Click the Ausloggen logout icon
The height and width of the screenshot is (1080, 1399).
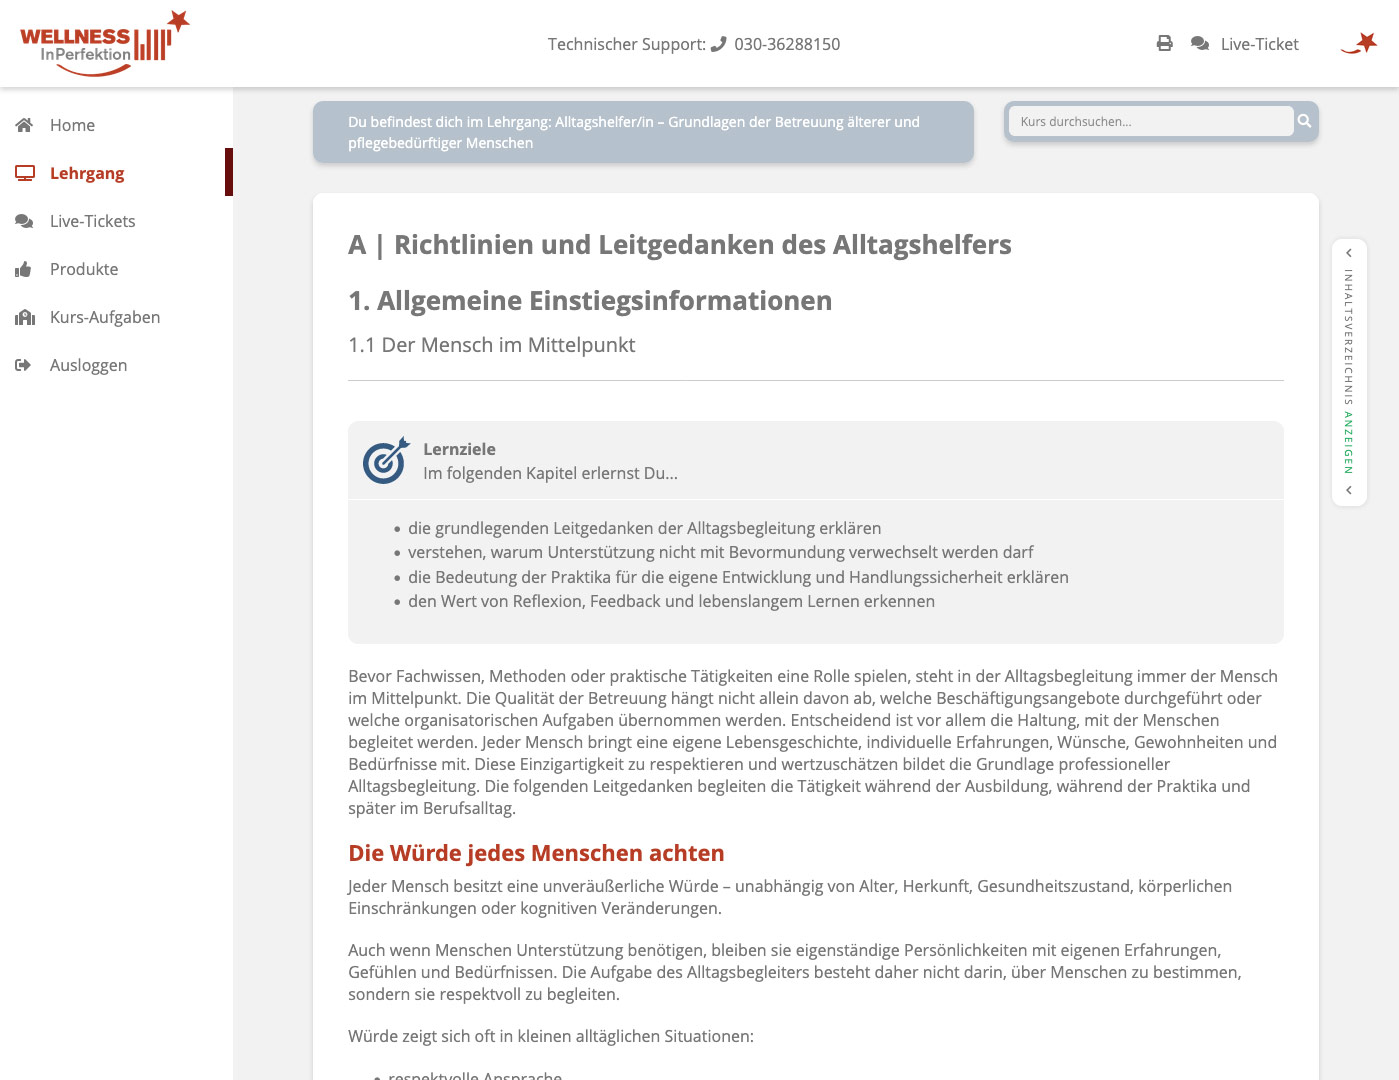pyautogui.click(x=23, y=365)
